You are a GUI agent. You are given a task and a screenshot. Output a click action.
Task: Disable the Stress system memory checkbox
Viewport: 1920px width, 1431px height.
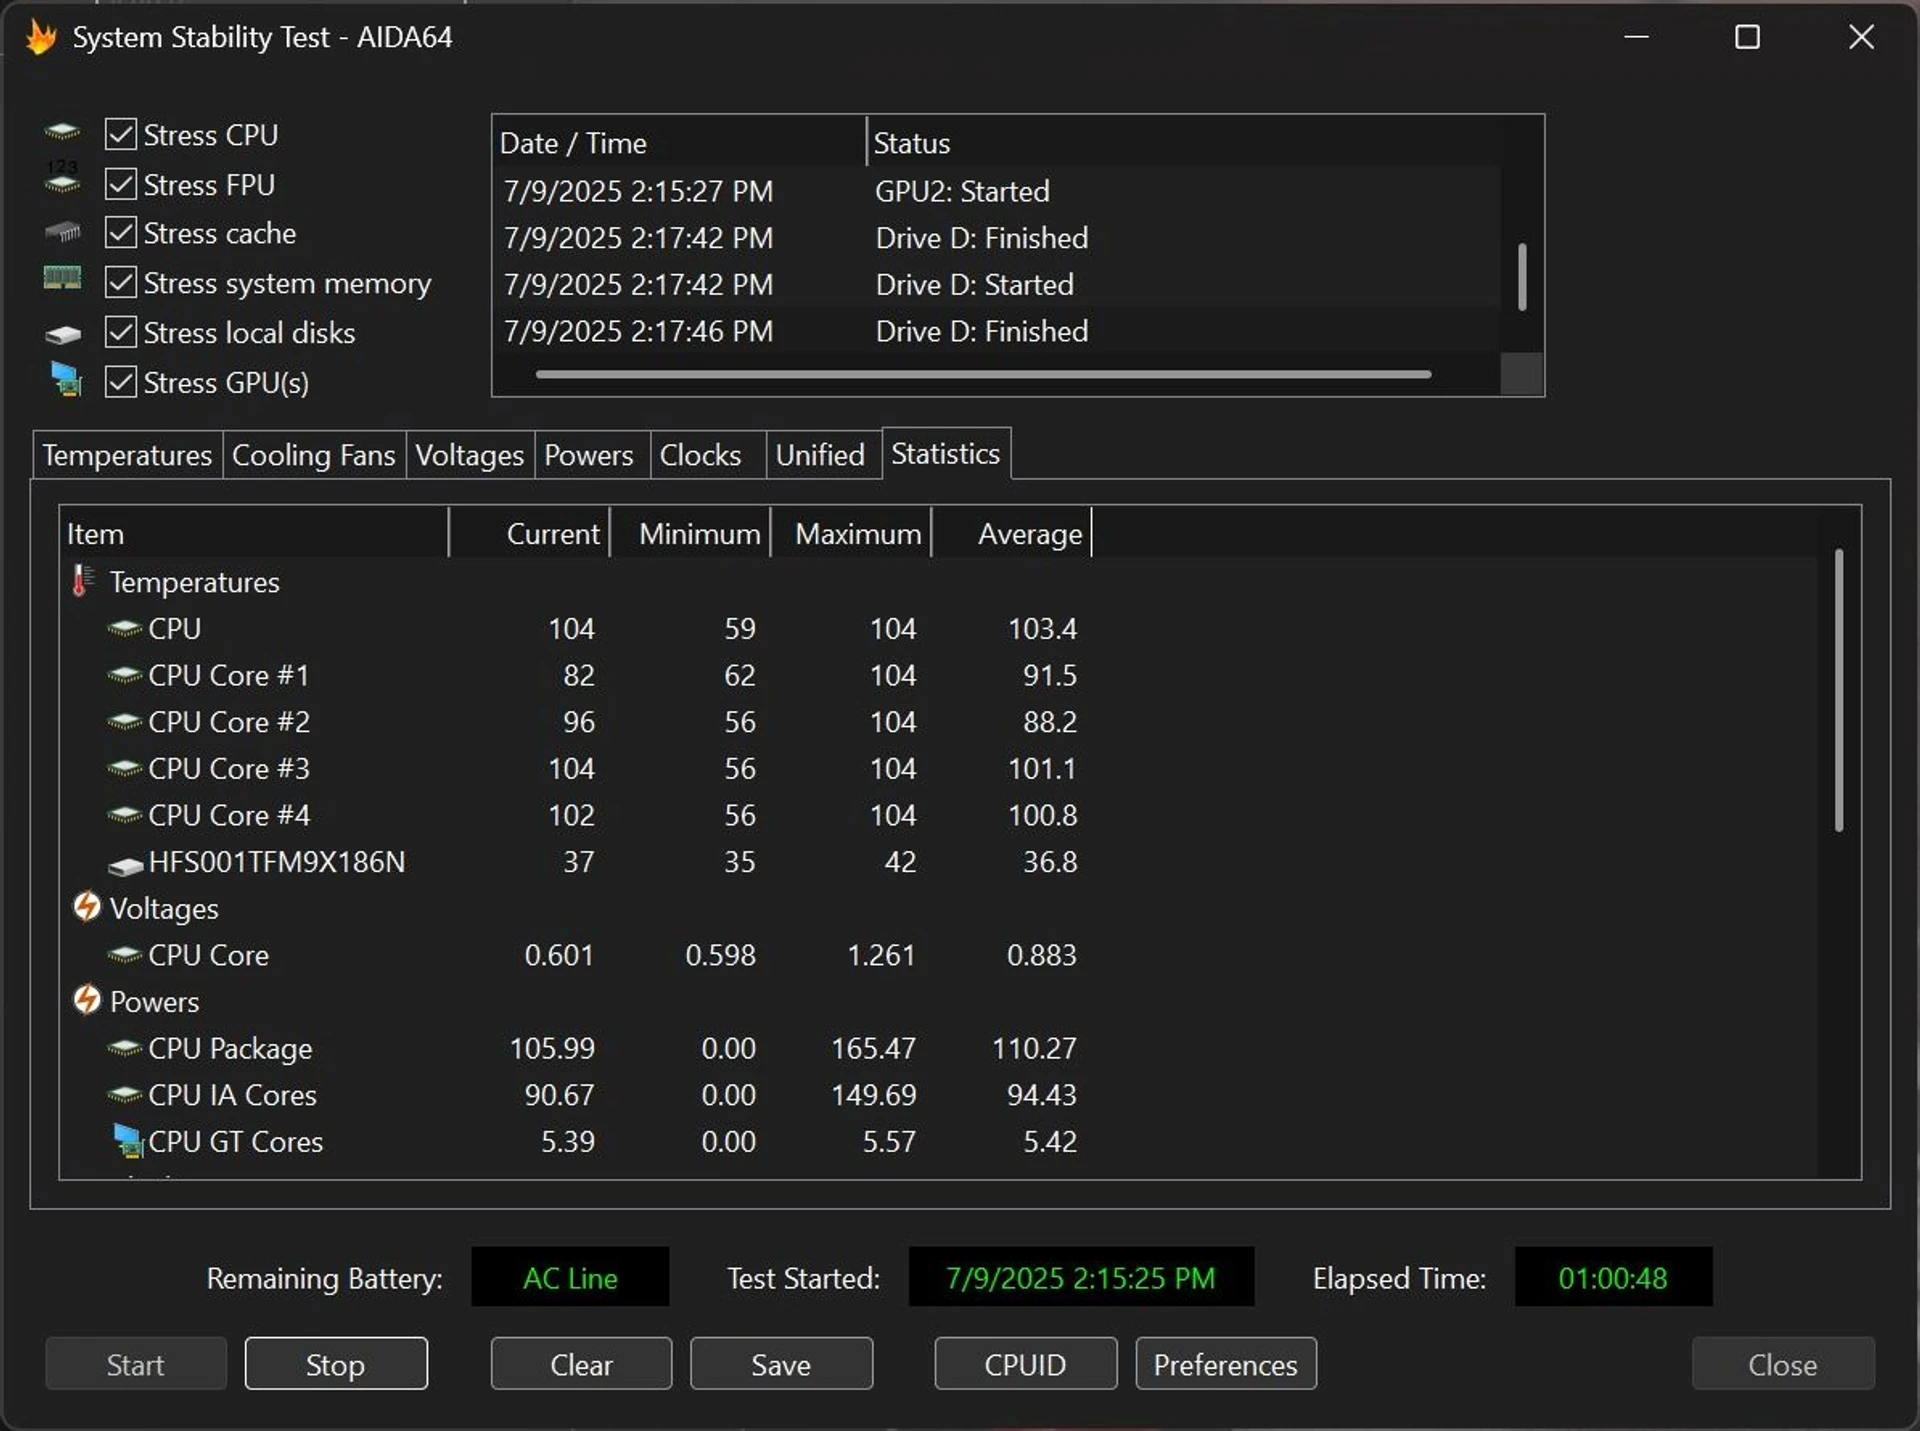click(121, 283)
